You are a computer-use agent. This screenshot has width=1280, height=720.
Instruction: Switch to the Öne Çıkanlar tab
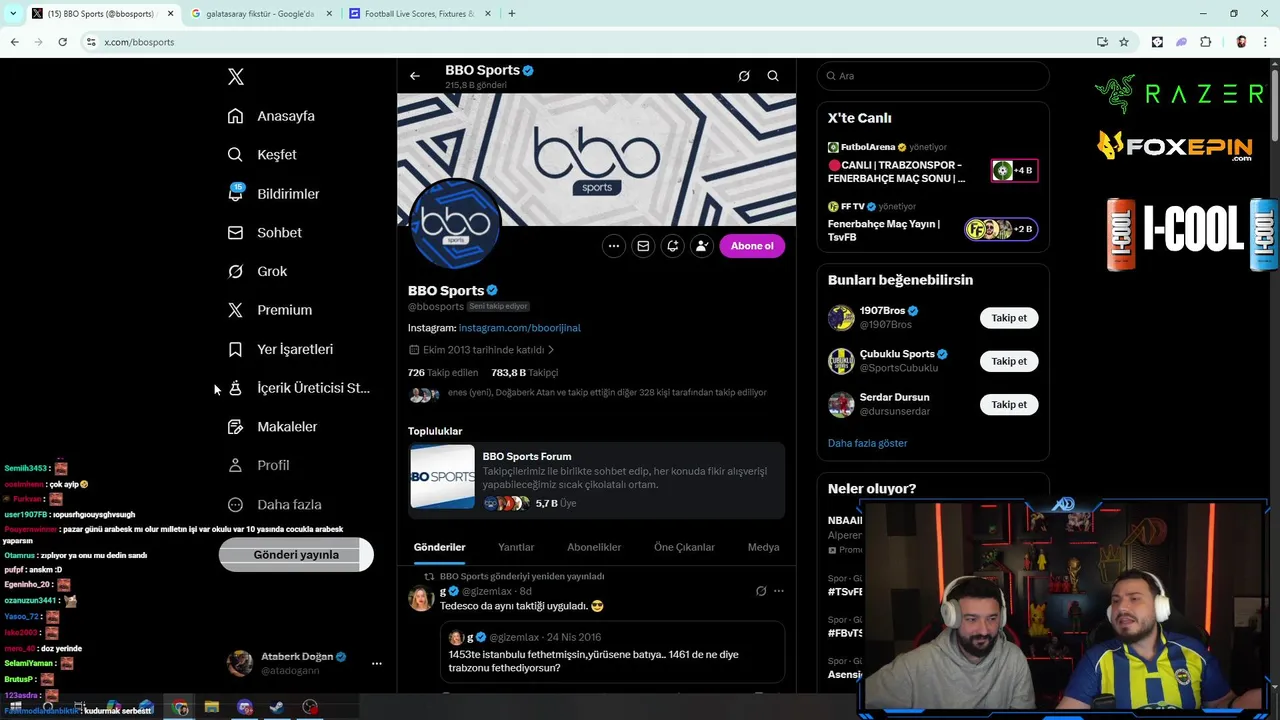684,547
